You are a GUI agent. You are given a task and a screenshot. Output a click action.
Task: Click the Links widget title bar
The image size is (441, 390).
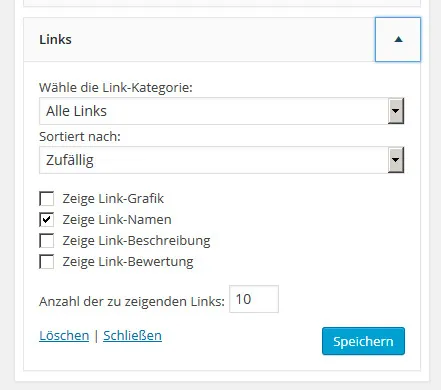199,40
